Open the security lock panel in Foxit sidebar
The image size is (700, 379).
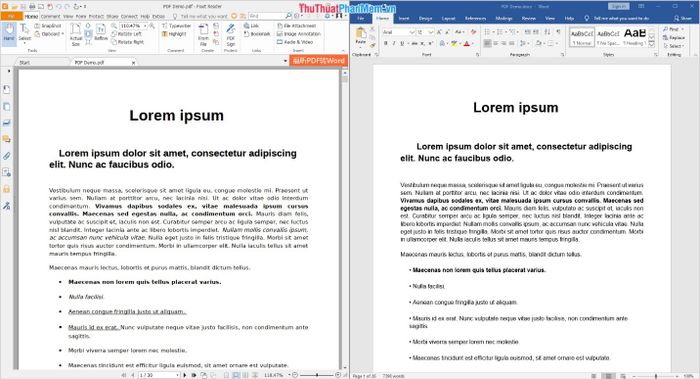[x=6, y=189]
